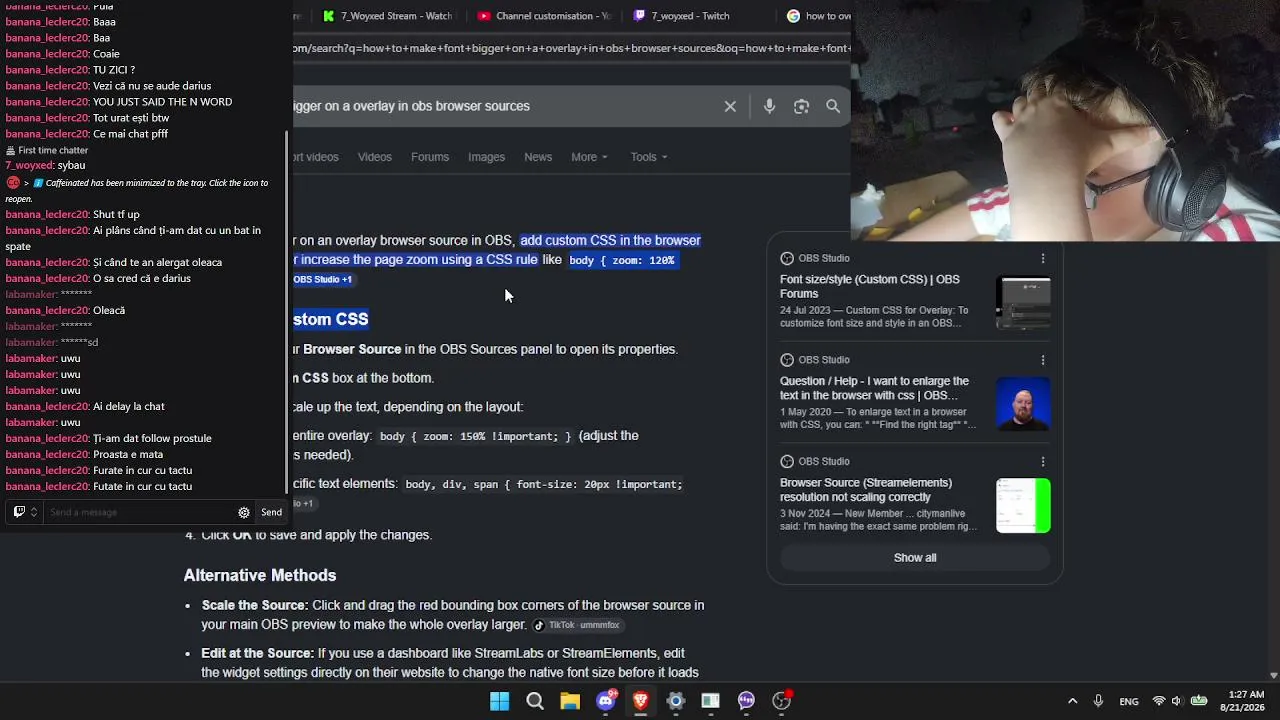Open the tray volume control
This screenshot has height=720, width=1280.
tap(1177, 701)
